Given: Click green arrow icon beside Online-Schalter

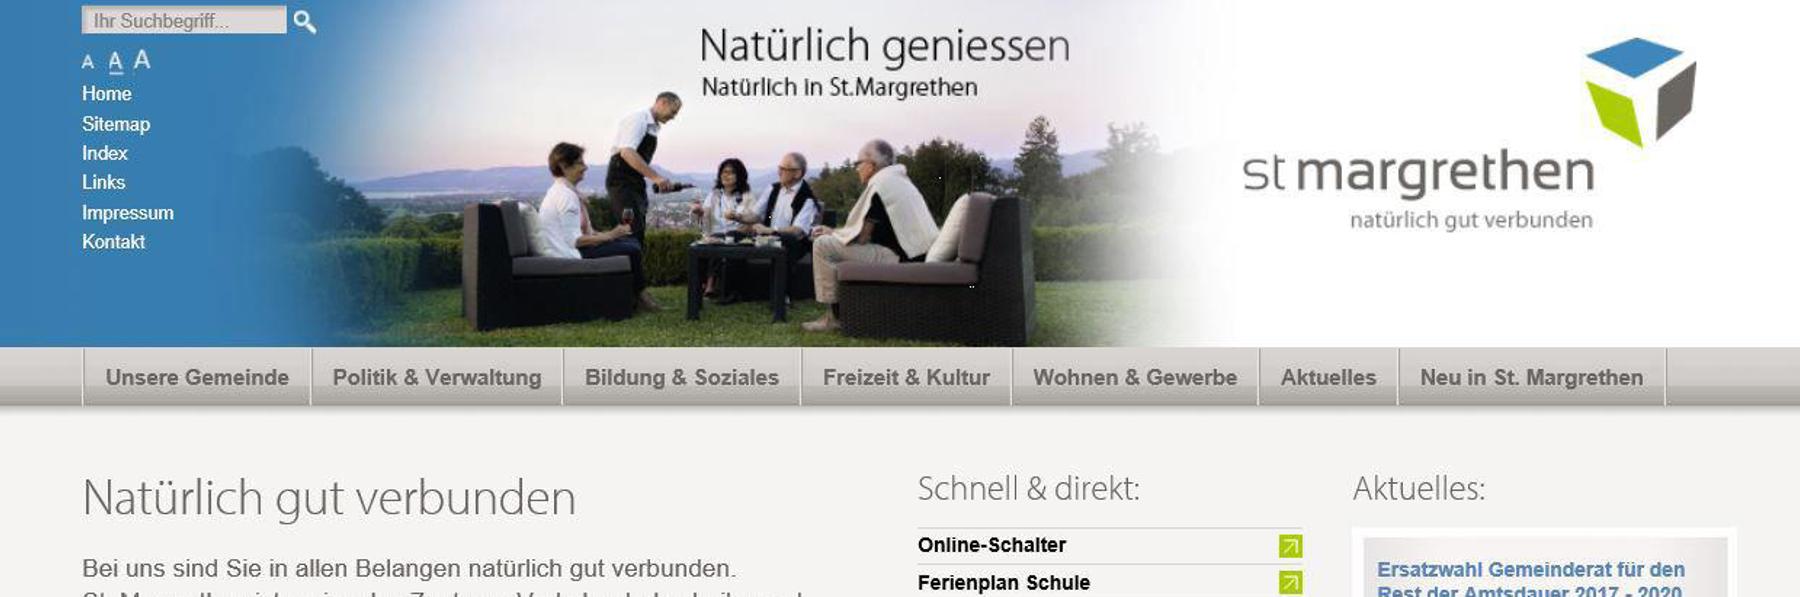Looking at the screenshot, I should [x=1290, y=546].
